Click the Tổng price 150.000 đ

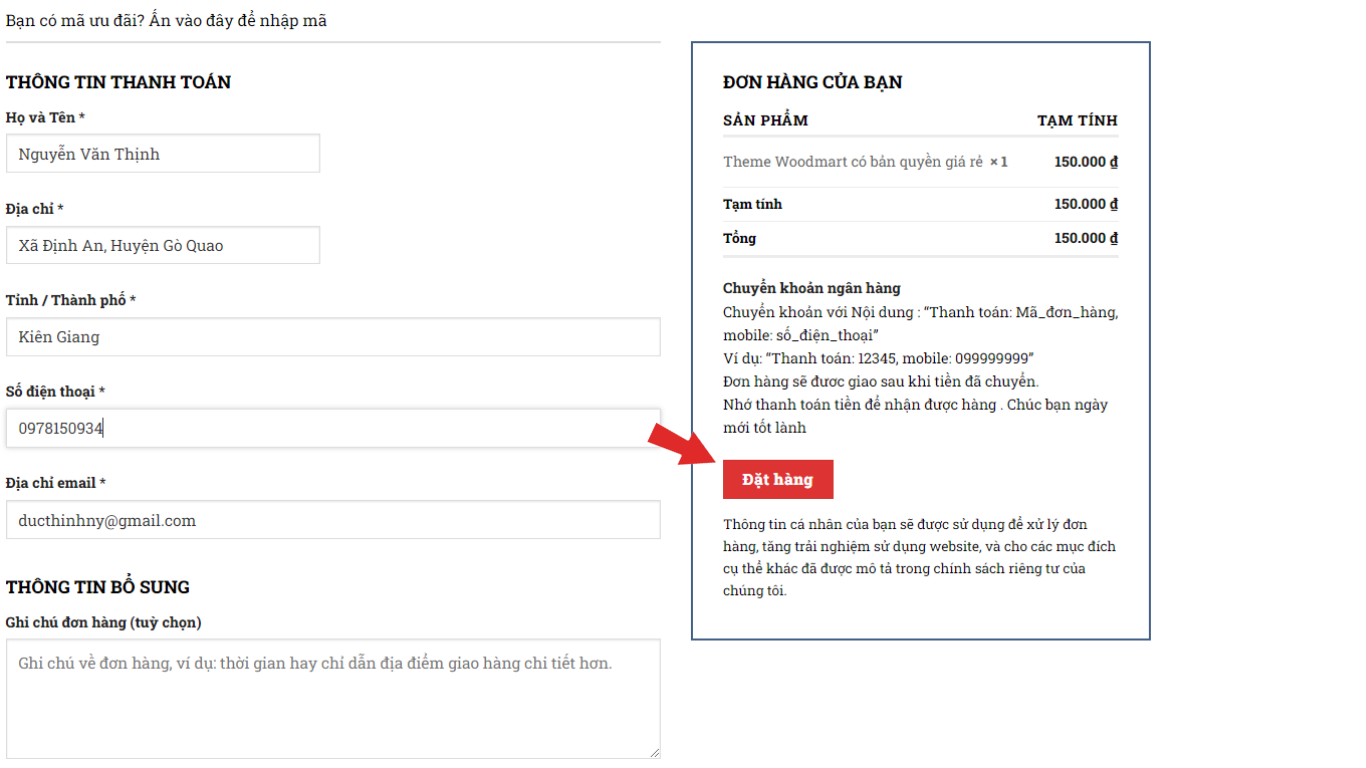[1085, 238]
